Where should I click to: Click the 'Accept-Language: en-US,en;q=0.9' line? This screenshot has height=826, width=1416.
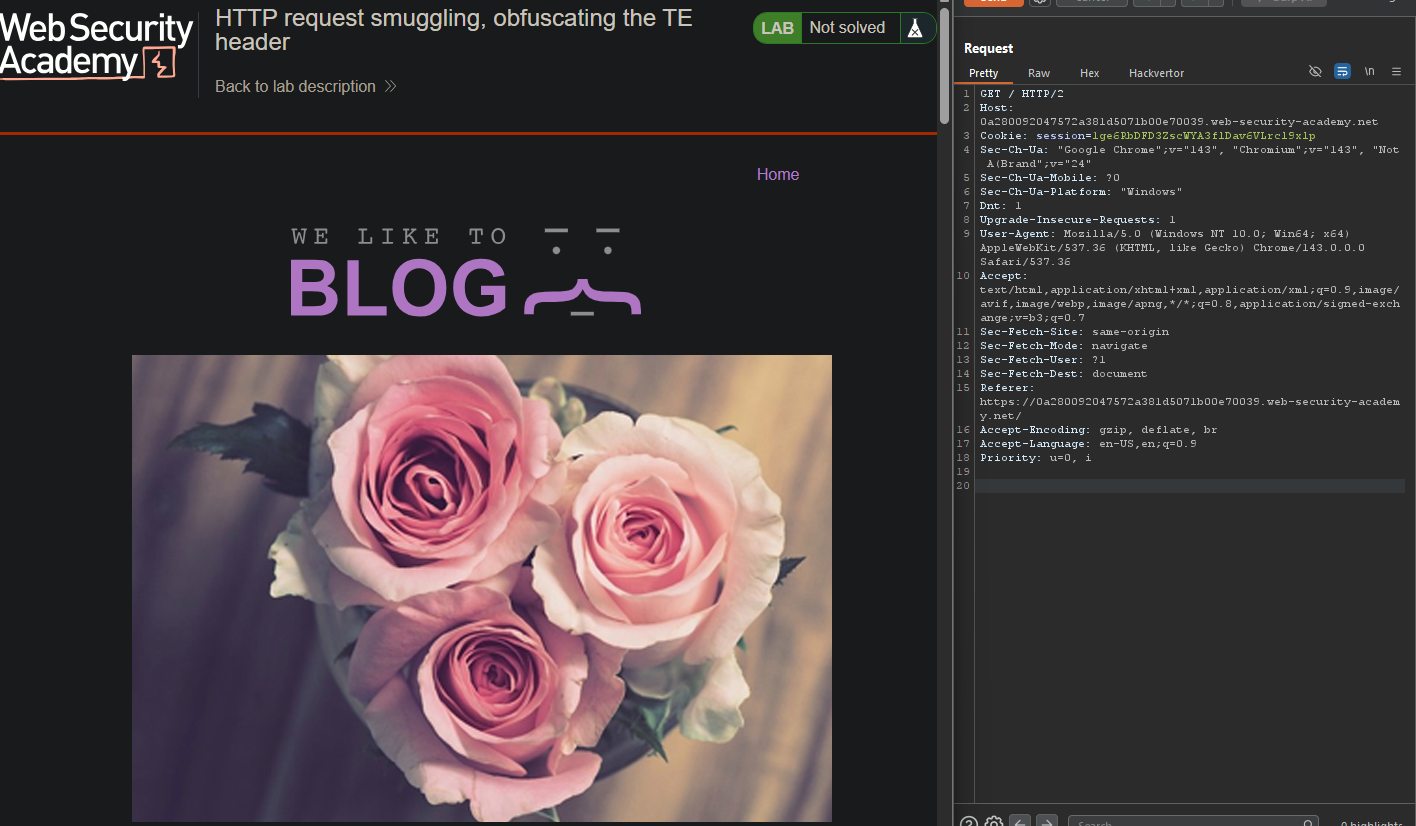1088,443
